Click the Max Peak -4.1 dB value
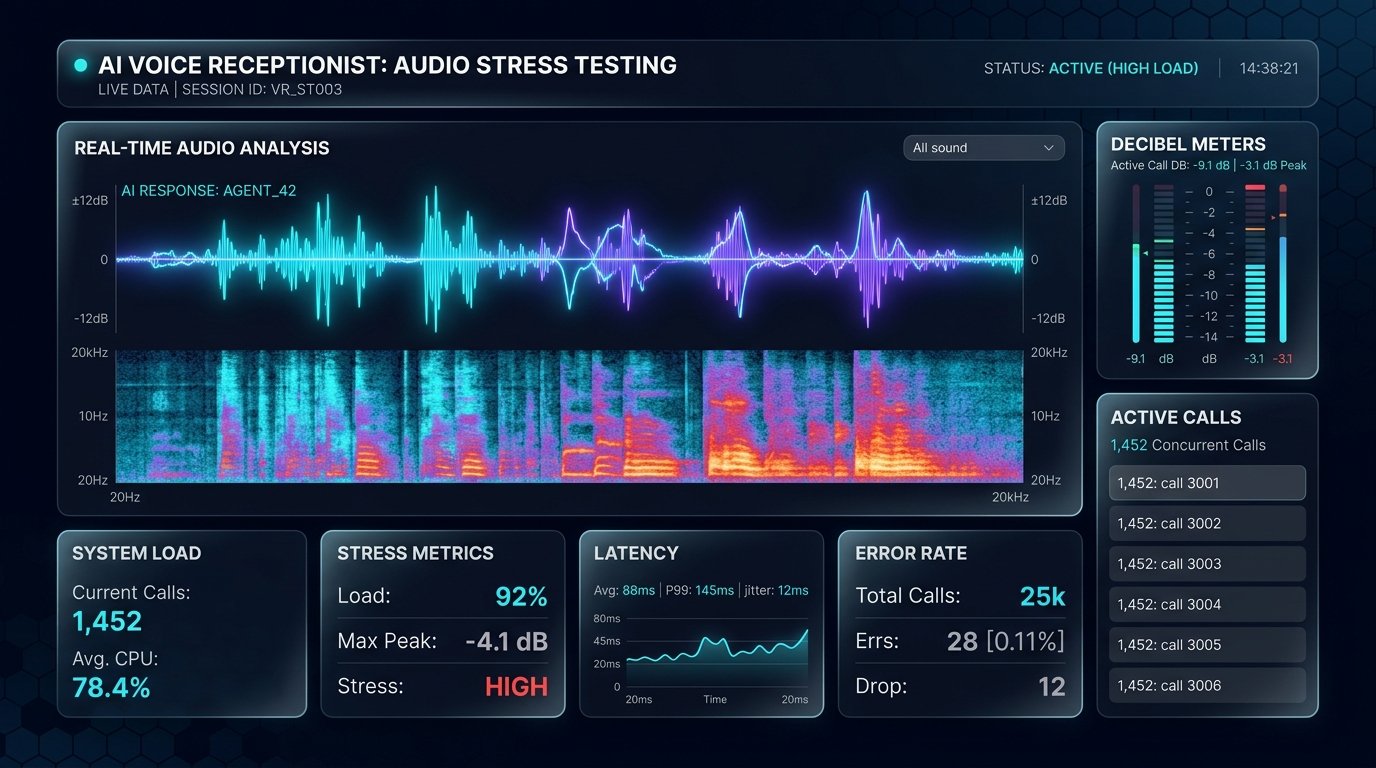 pos(506,642)
